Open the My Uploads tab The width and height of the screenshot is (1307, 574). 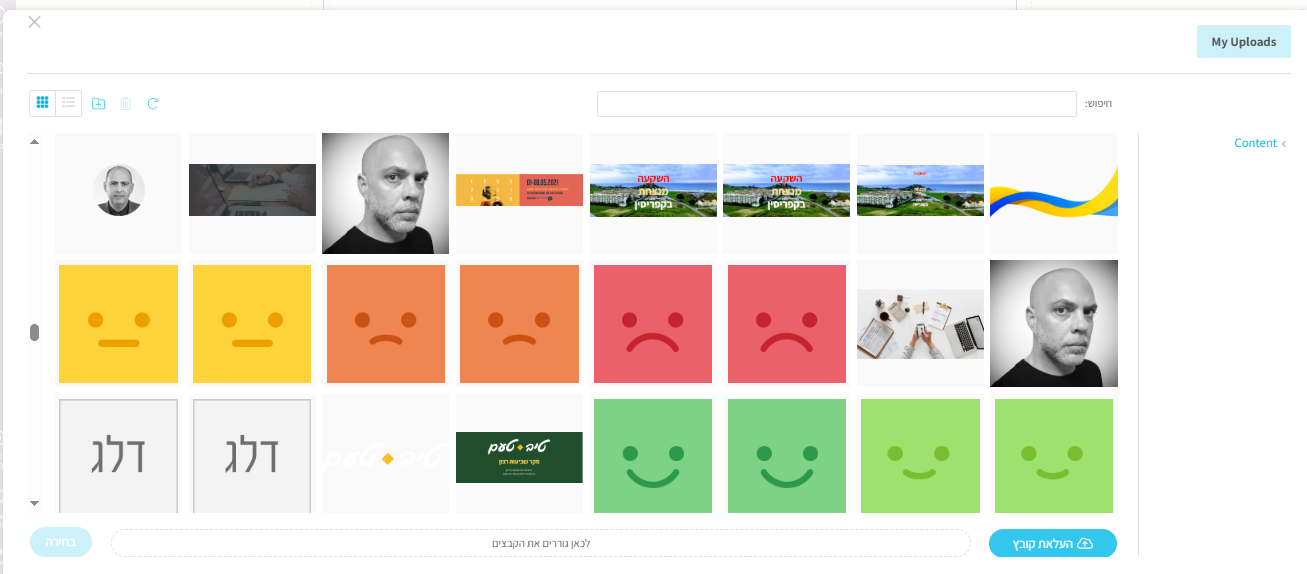[x=1243, y=42]
